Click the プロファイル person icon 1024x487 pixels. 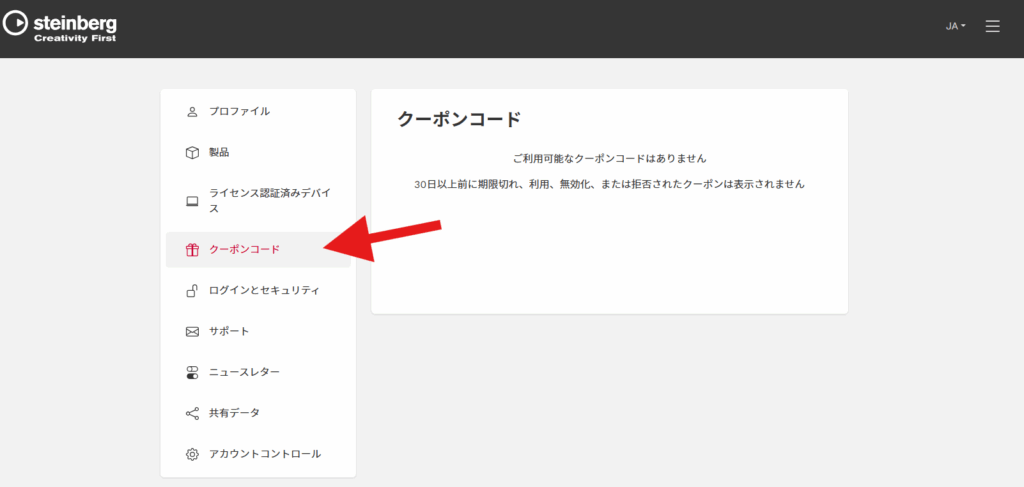pos(192,112)
